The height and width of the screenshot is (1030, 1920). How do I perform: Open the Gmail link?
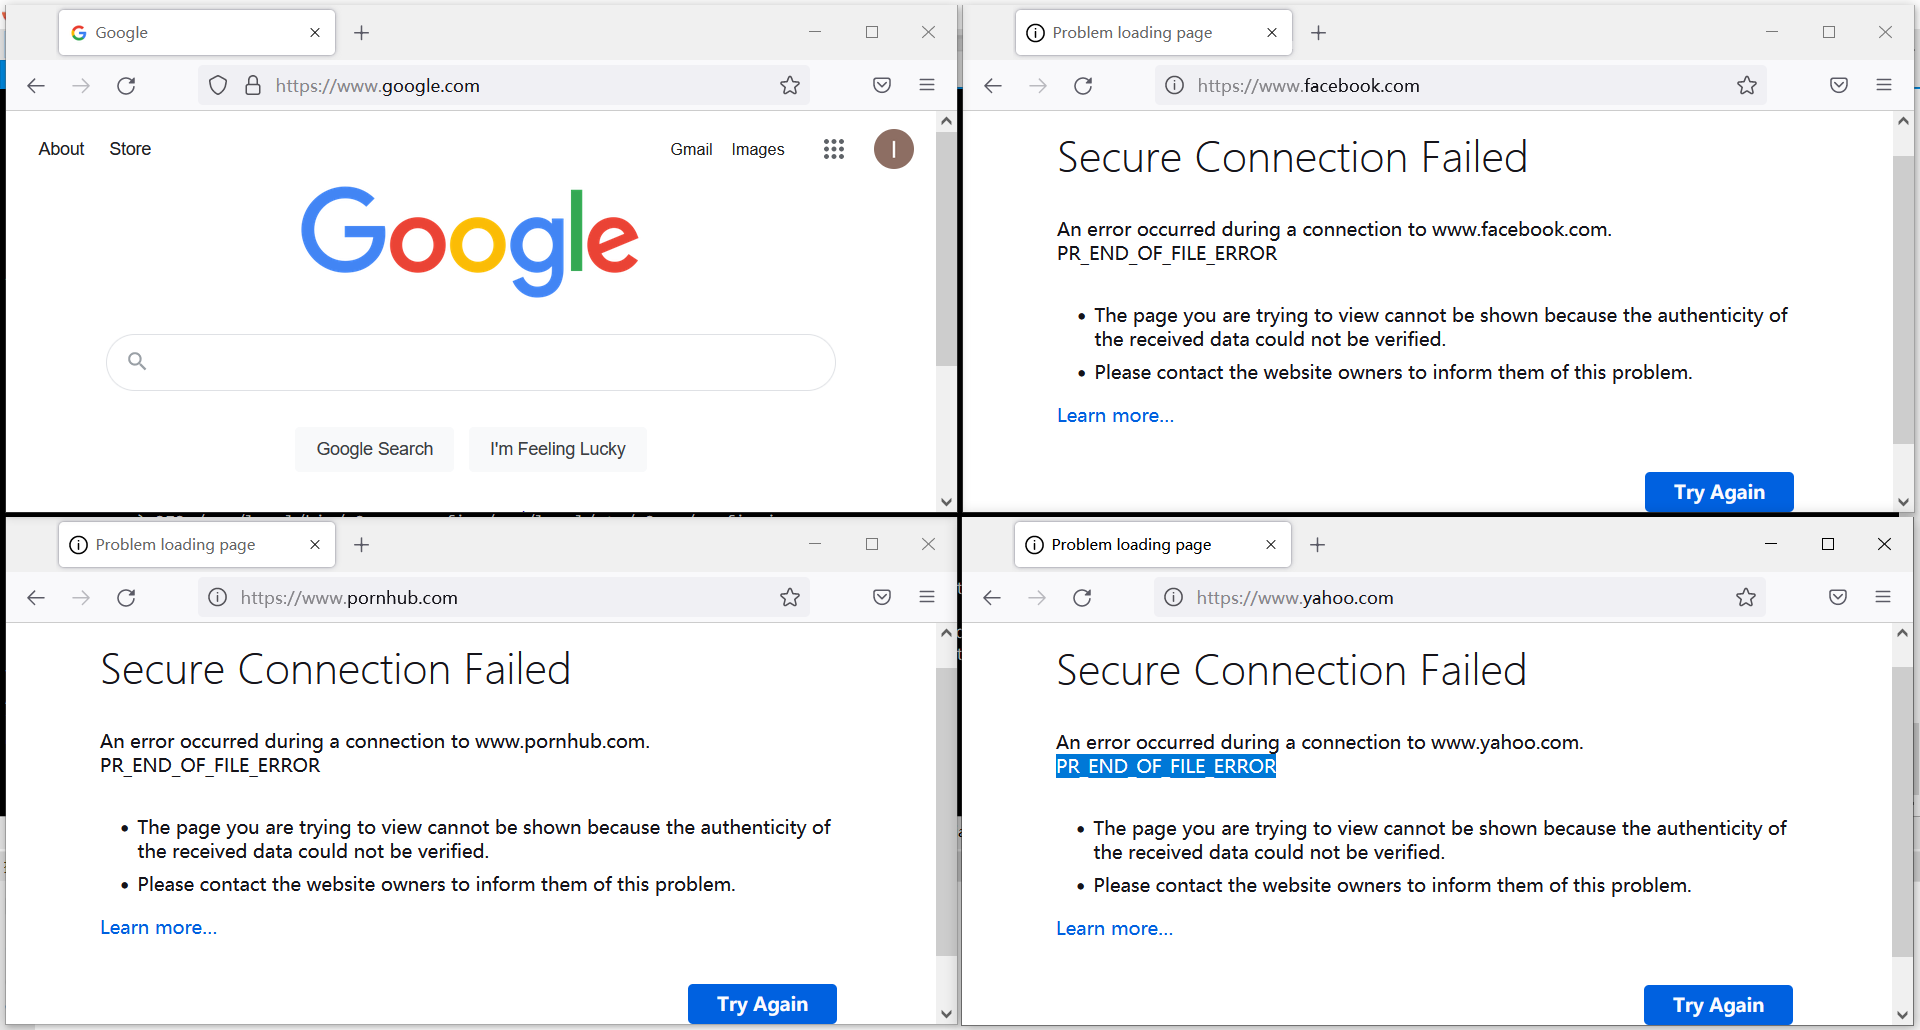691,149
